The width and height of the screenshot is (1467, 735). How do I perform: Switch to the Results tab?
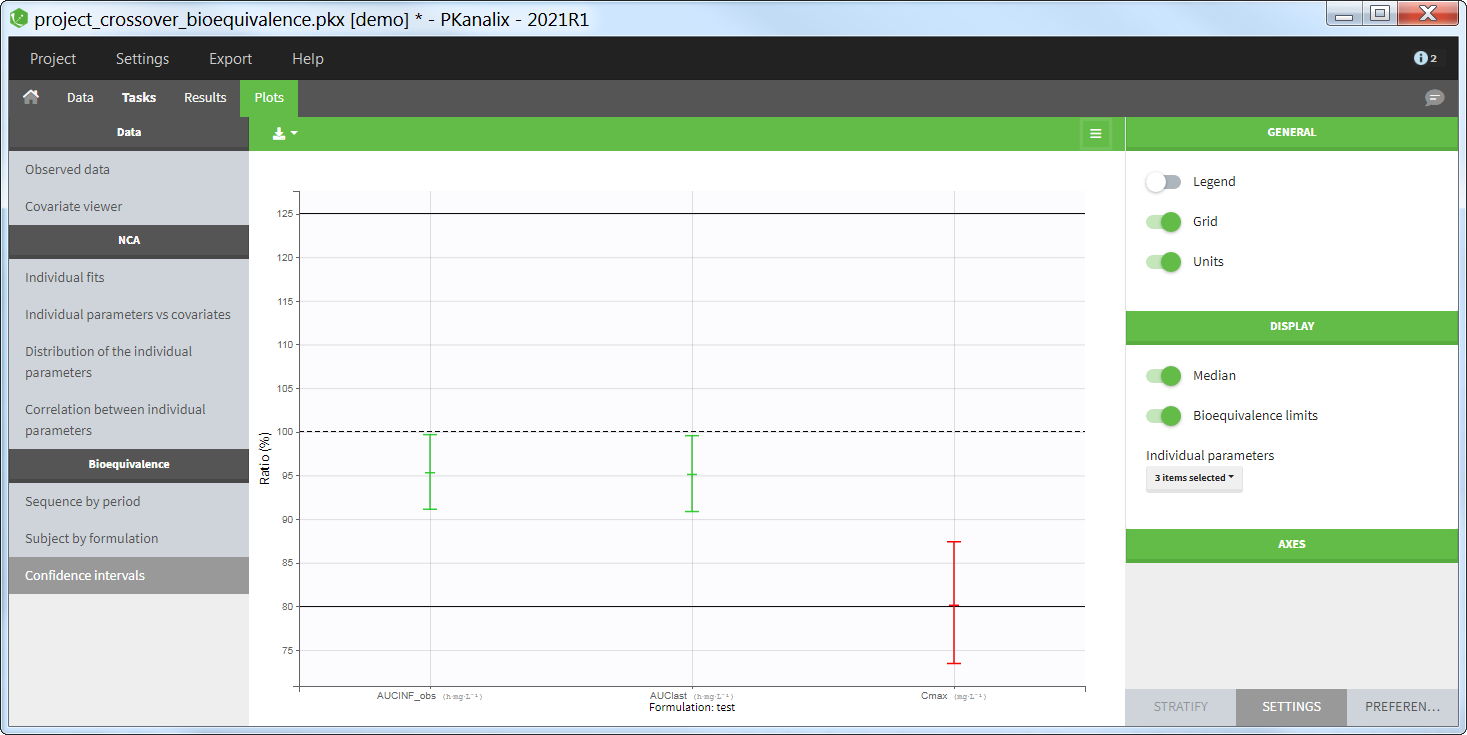[x=205, y=98]
